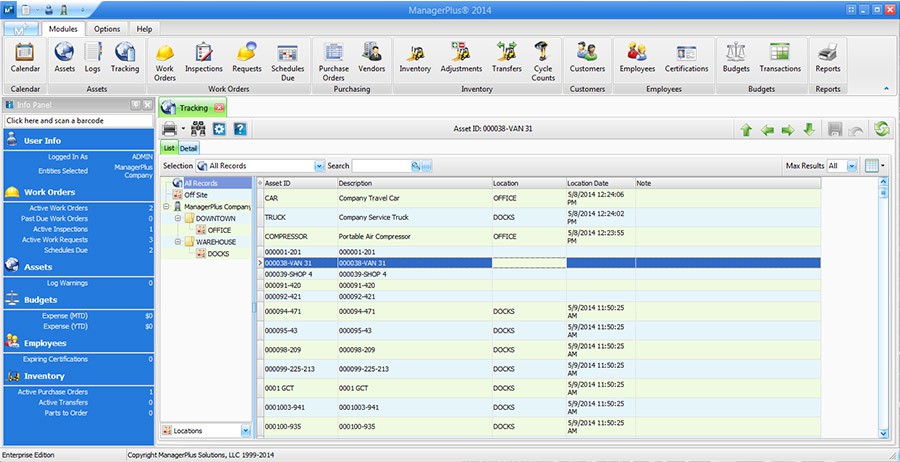Click Expiring Certifications in Info Panel
The image size is (900, 462).
tap(56, 359)
